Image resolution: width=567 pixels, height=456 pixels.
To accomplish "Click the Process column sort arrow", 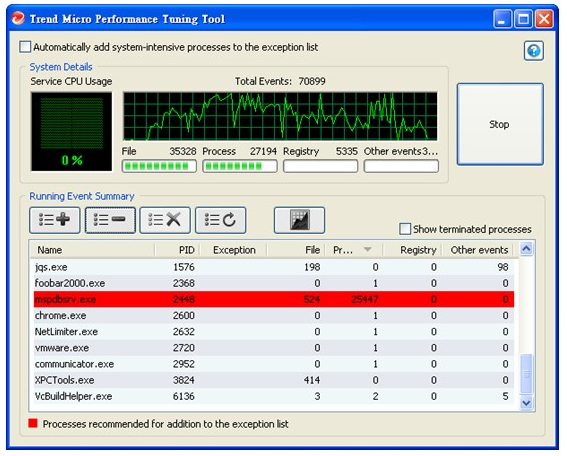I will coord(367,250).
